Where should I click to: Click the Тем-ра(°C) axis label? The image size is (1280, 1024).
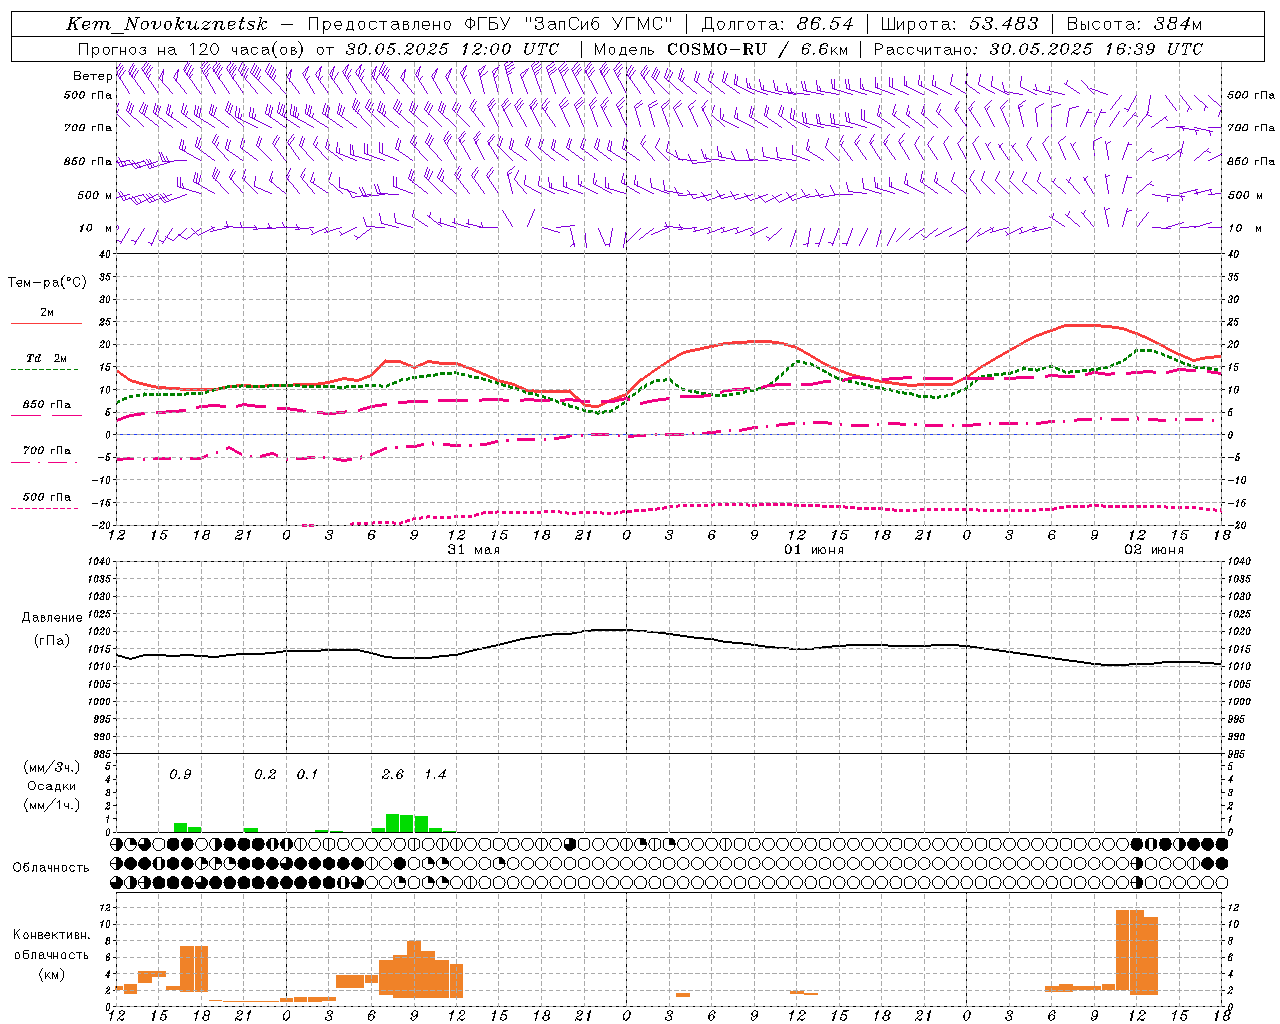coord(47,283)
